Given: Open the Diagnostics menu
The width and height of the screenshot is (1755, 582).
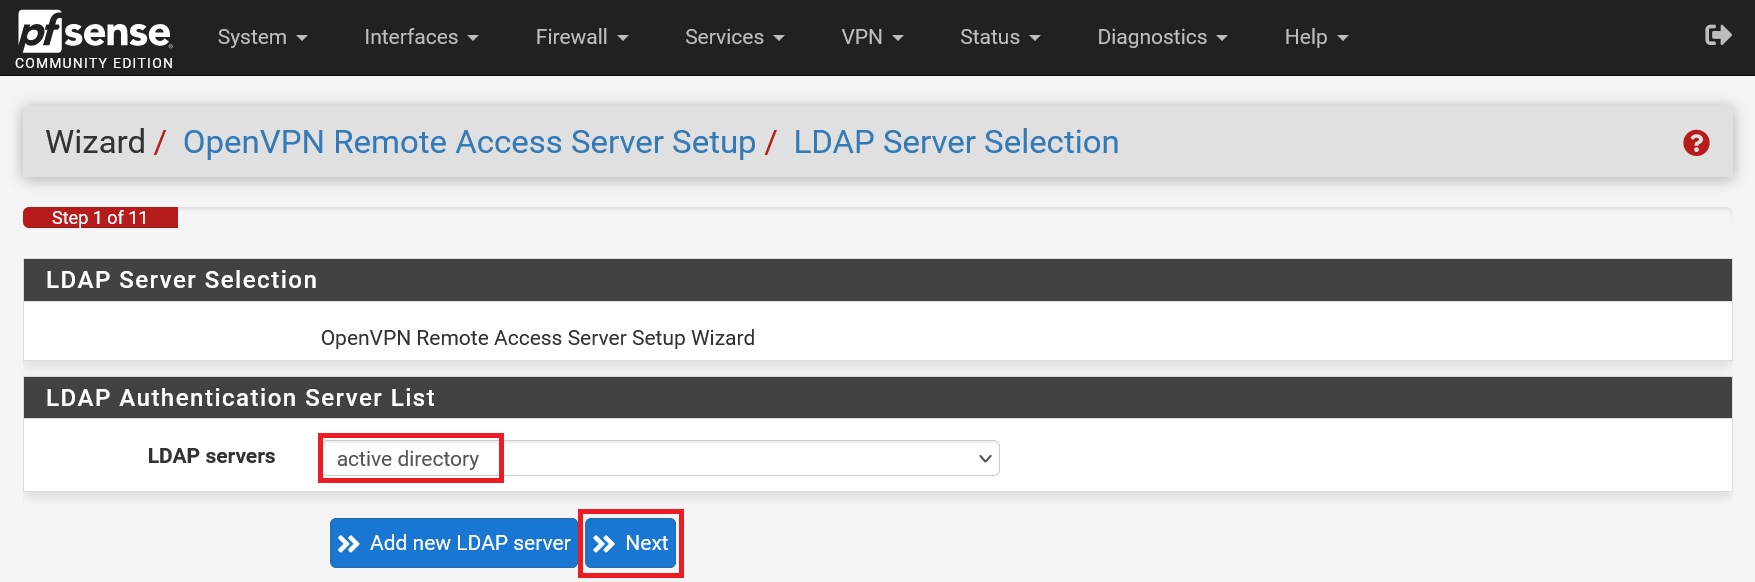Looking at the screenshot, I should point(1162,37).
